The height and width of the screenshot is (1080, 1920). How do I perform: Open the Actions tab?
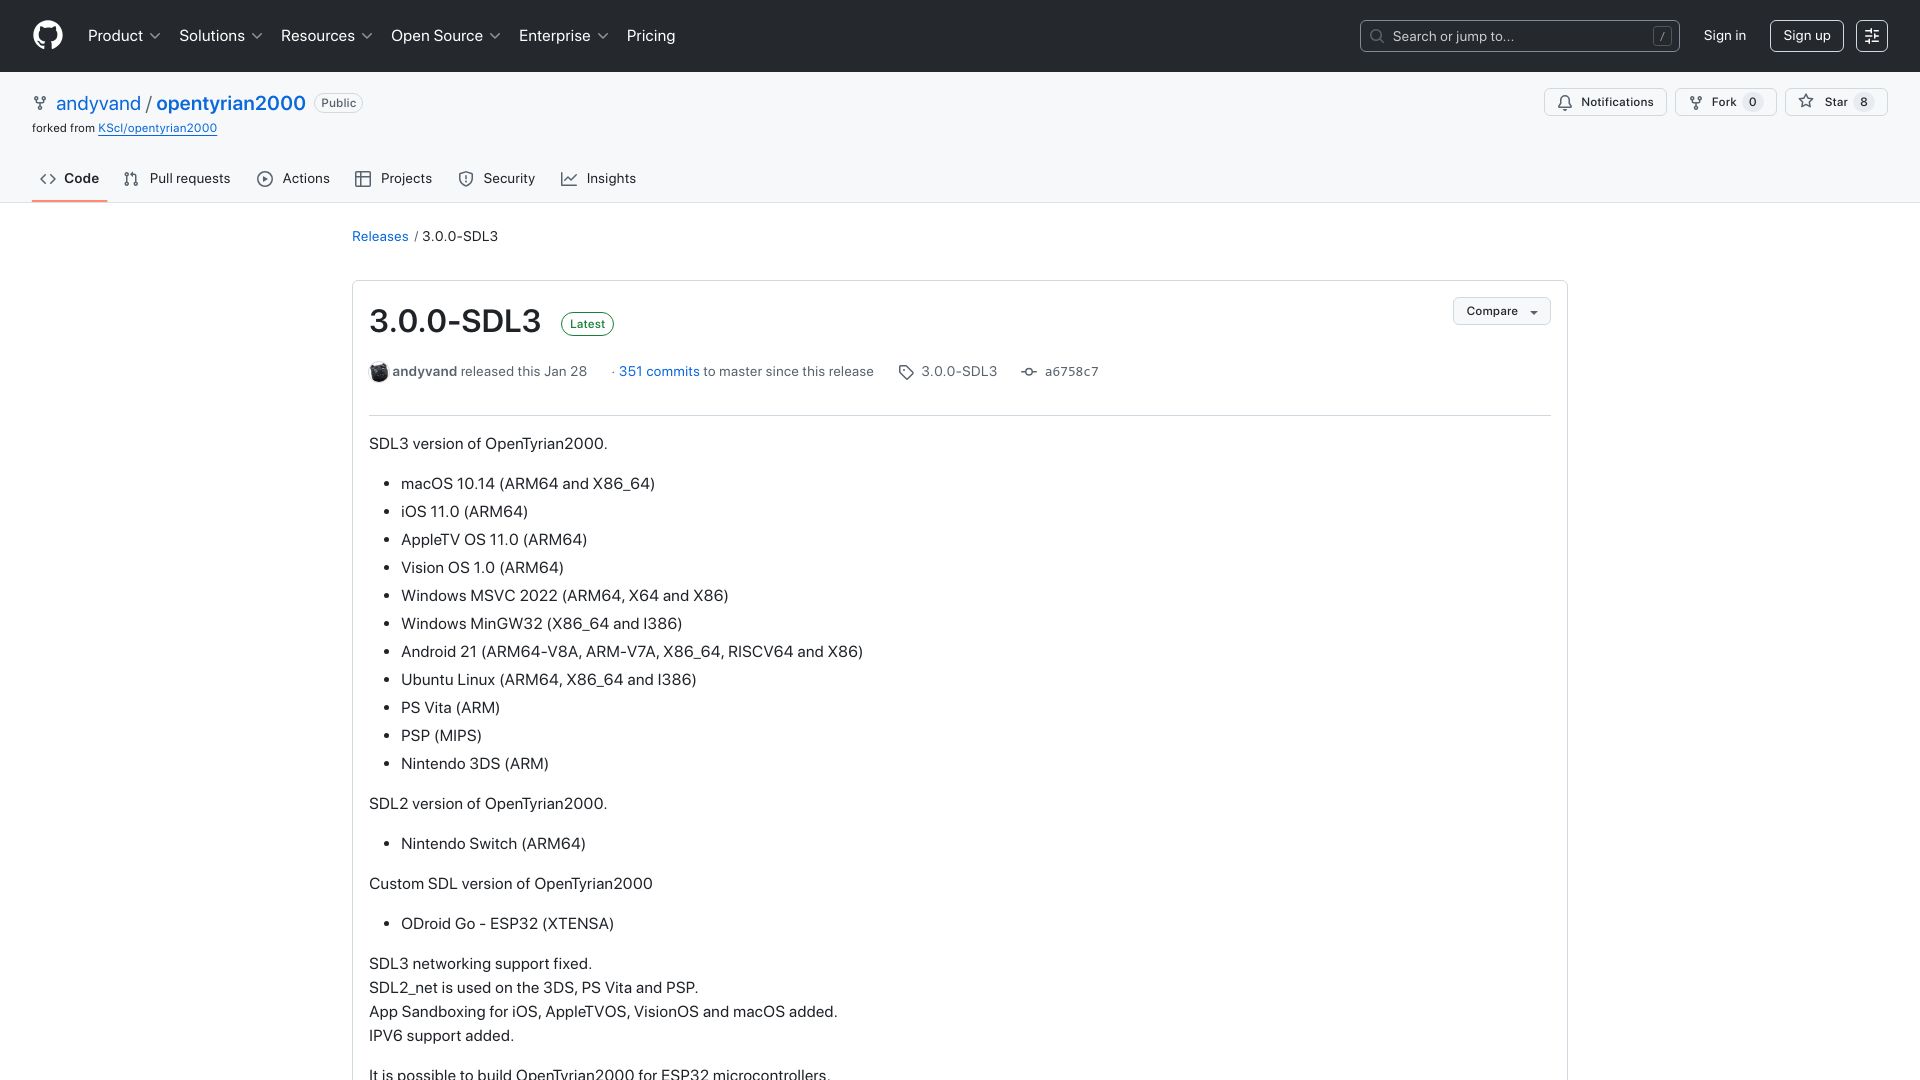point(293,179)
